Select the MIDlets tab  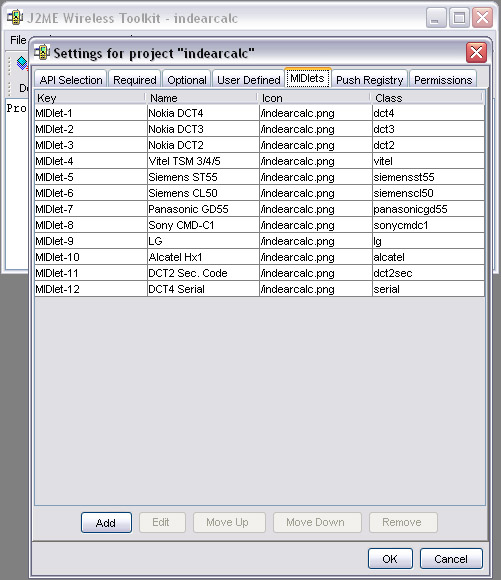point(307,78)
